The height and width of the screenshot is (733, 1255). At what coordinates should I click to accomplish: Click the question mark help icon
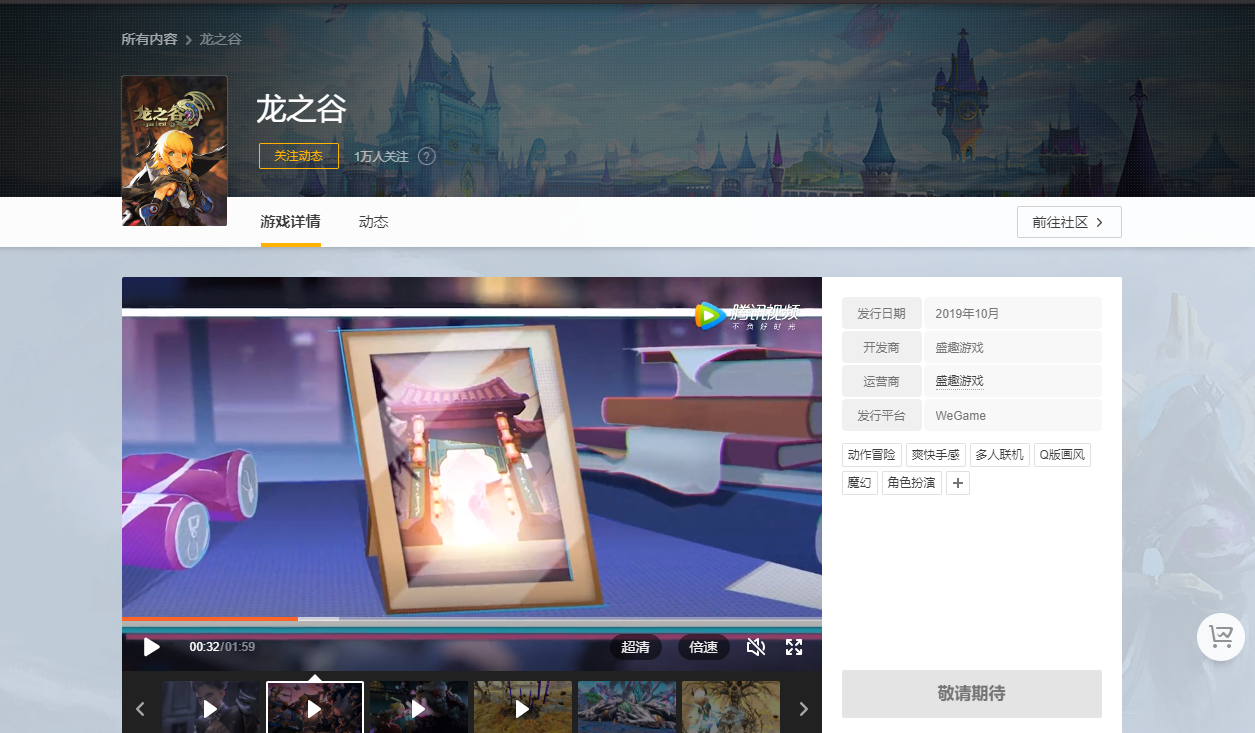(427, 157)
